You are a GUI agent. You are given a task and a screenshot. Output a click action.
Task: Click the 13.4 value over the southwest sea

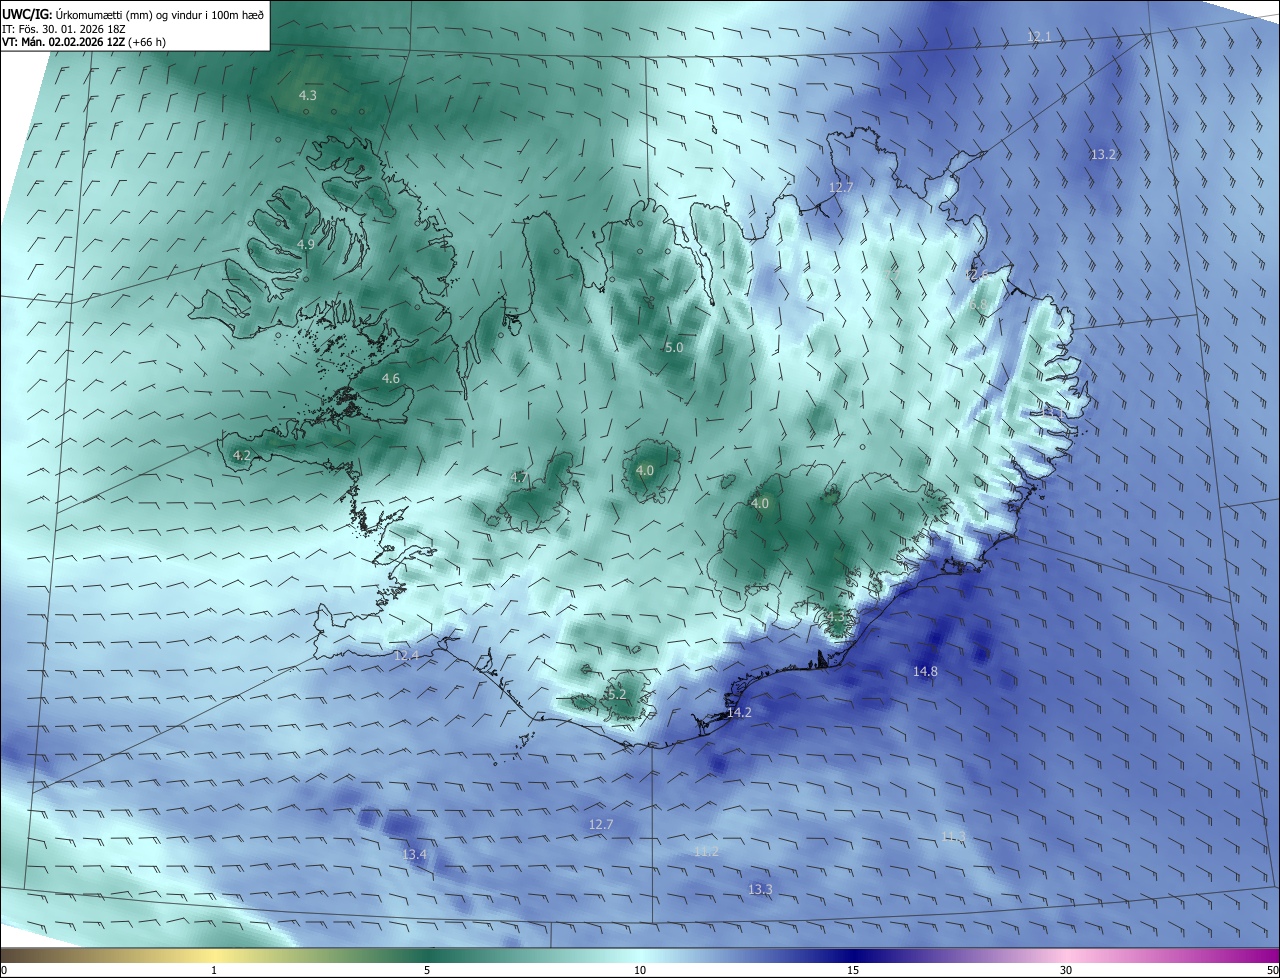tap(414, 854)
